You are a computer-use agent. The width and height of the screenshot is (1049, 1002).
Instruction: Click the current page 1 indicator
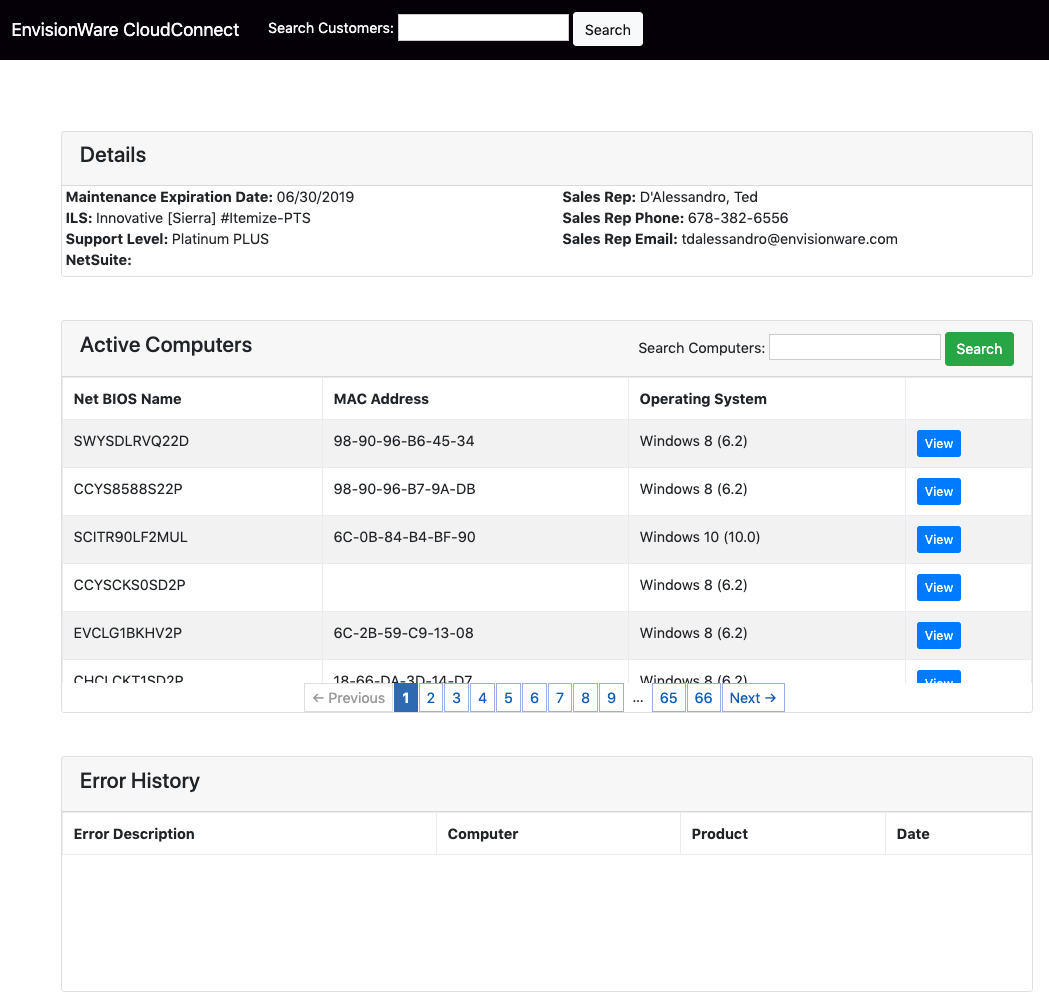(x=405, y=698)
